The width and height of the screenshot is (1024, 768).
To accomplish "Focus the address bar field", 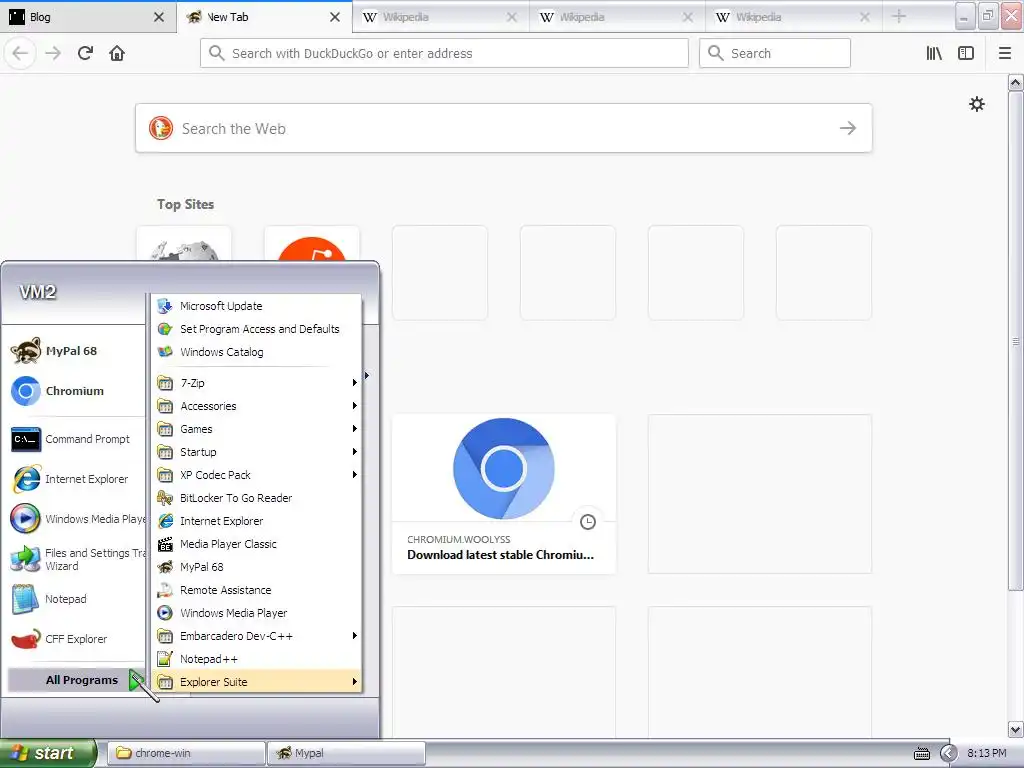I will click(x=444, y=53).
